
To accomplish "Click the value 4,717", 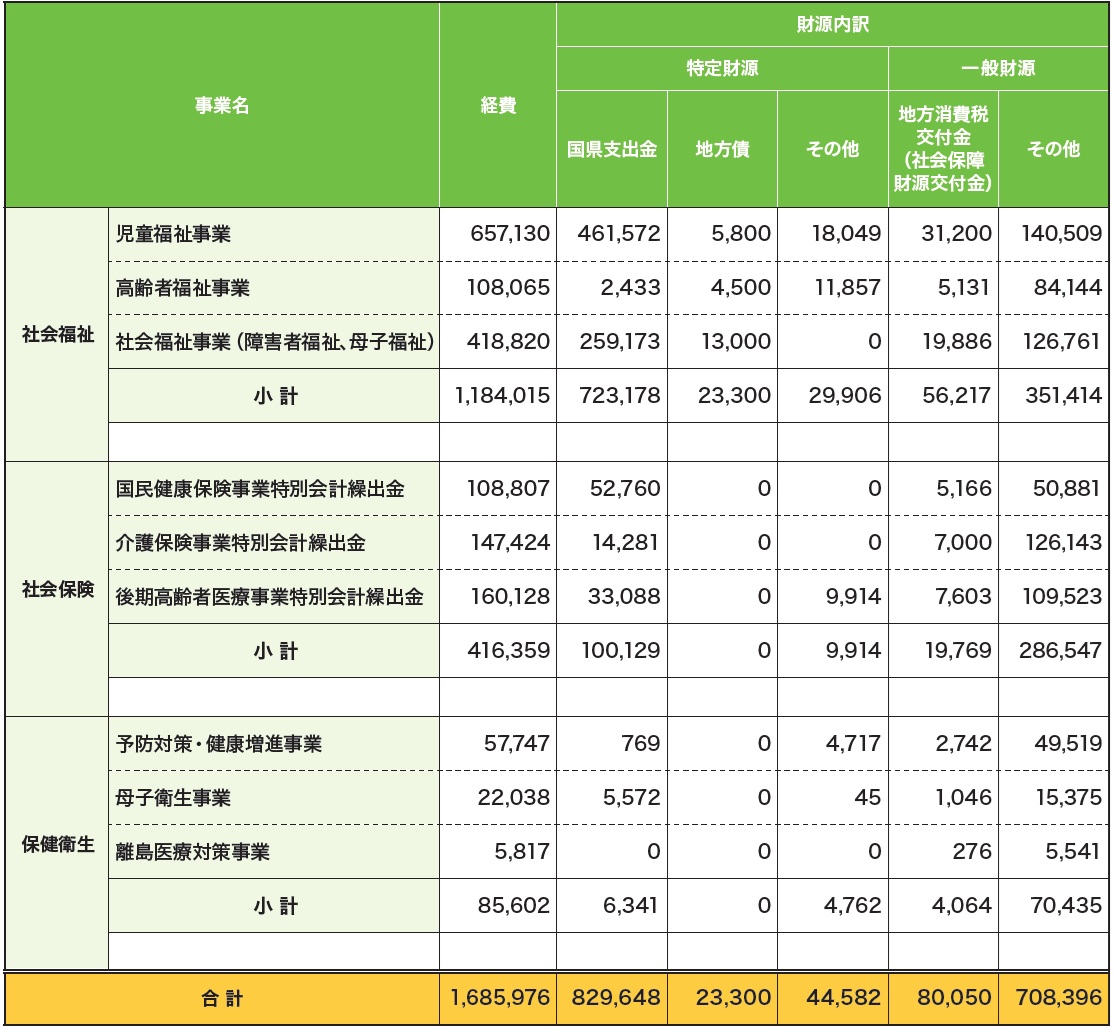I will (x=853, y=744).
